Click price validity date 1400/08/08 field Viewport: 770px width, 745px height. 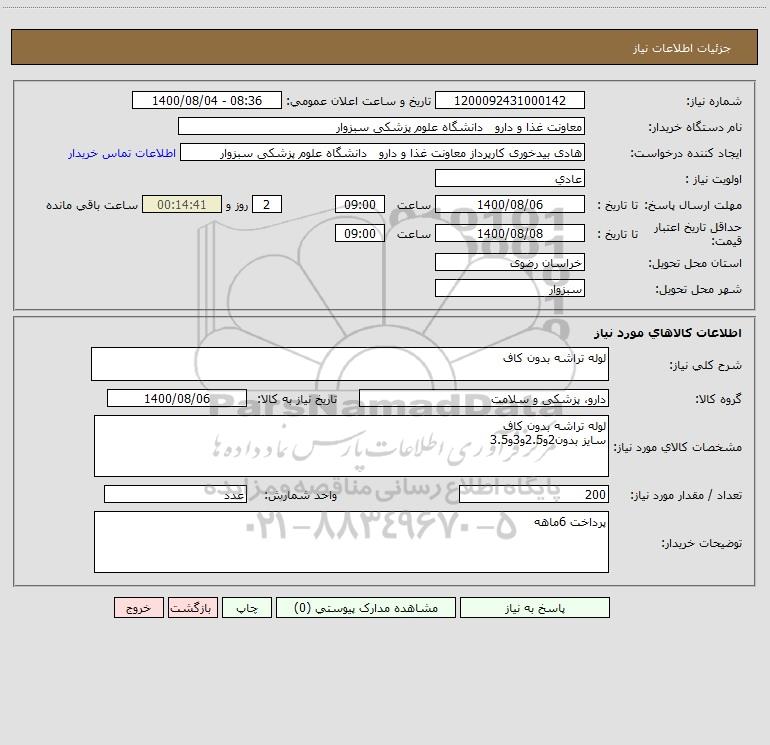coord(510,233)
